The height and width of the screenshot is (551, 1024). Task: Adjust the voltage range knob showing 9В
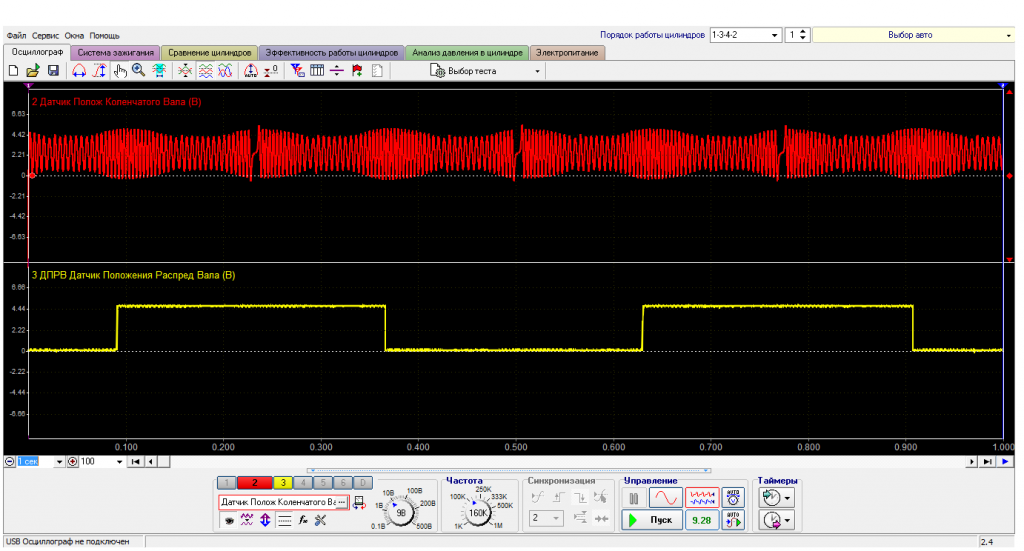(x=401, y=512)
